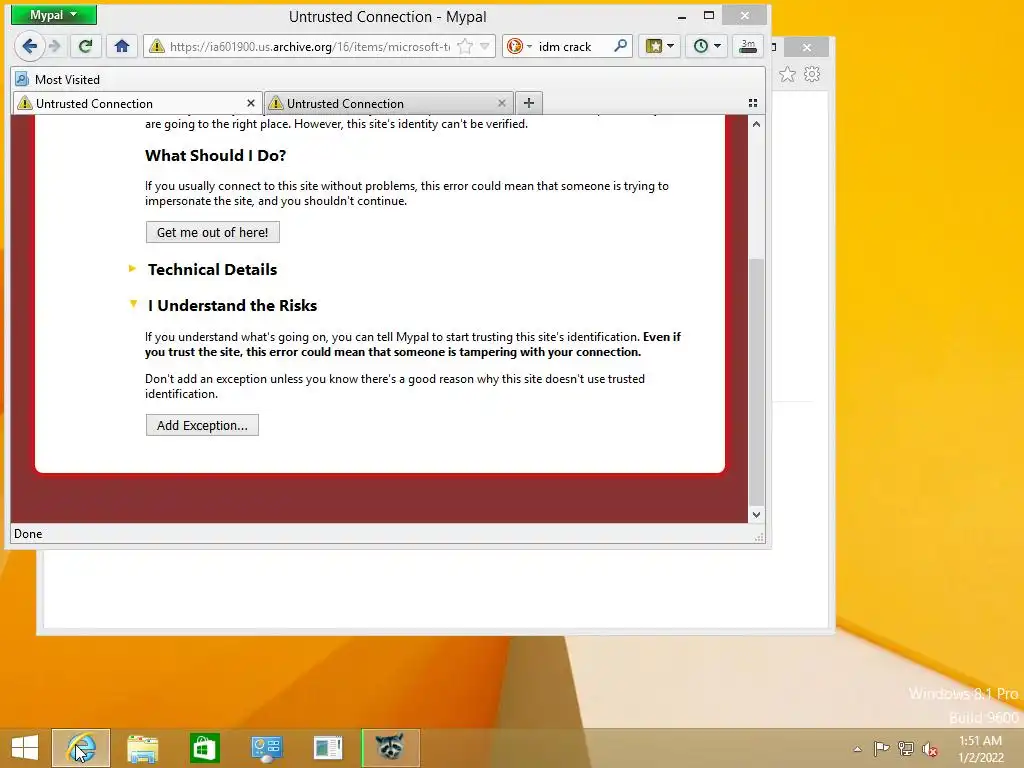
Task: Open the Windows Start button
Action: [25, 748]
